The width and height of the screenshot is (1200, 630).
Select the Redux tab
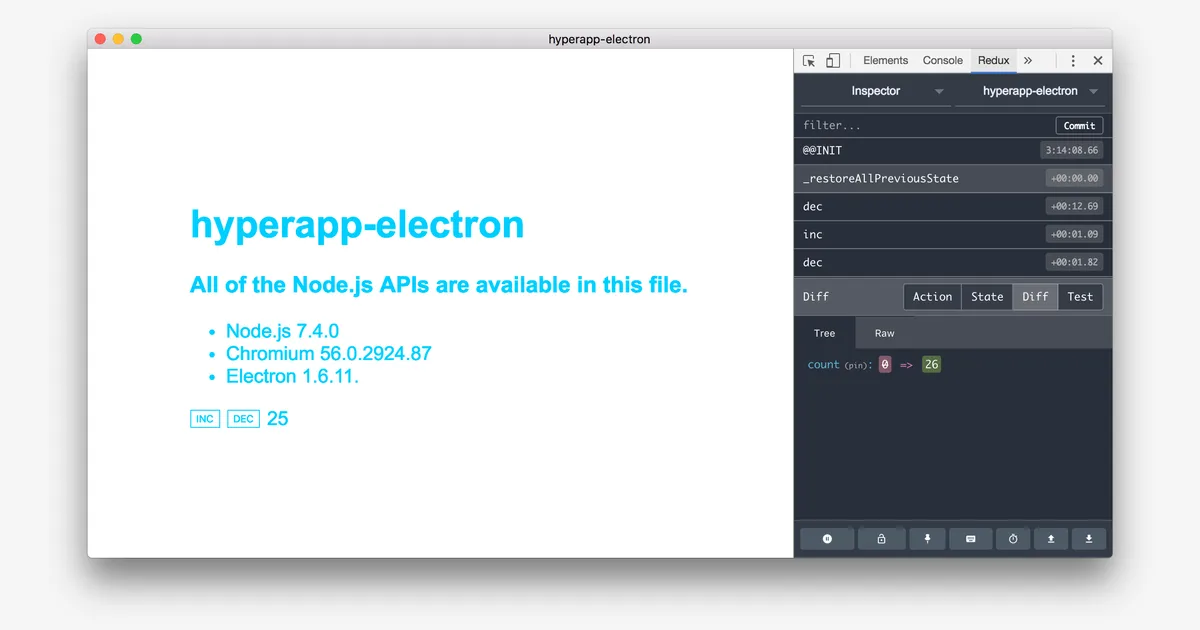coord(994,61)
